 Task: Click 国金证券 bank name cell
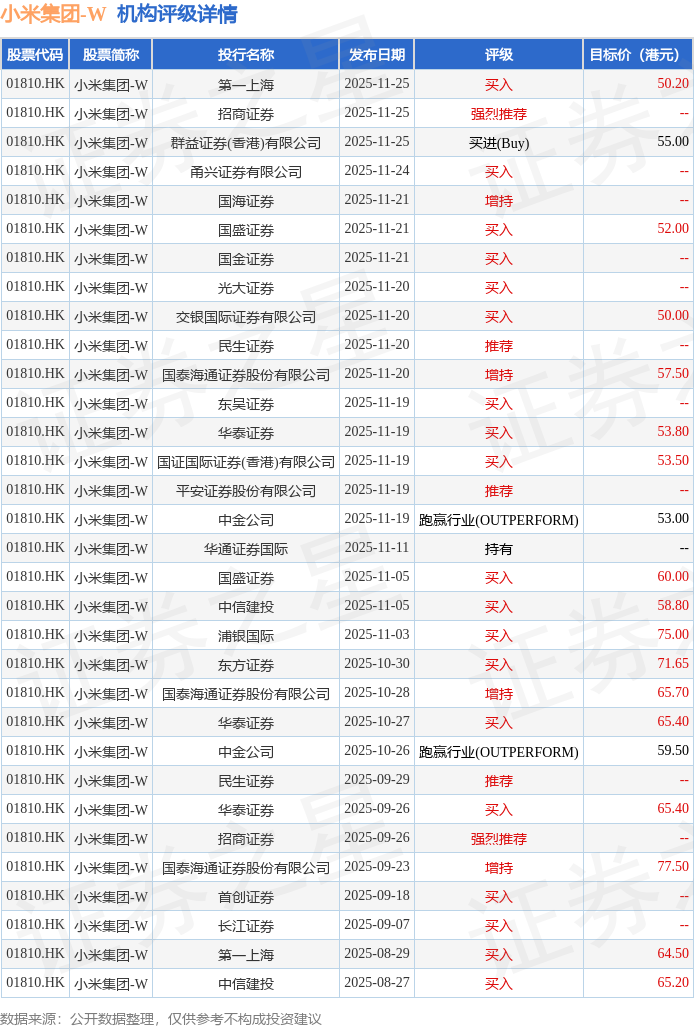pos(246,258)
